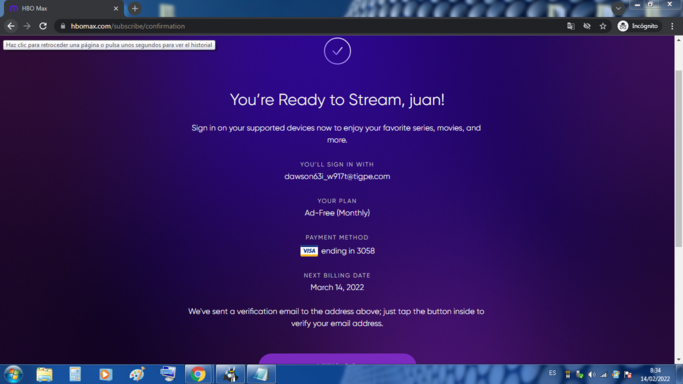Screen dimensions: 683x384
Task: Open the network signal tray icon
Action: [x=603, y=374]
